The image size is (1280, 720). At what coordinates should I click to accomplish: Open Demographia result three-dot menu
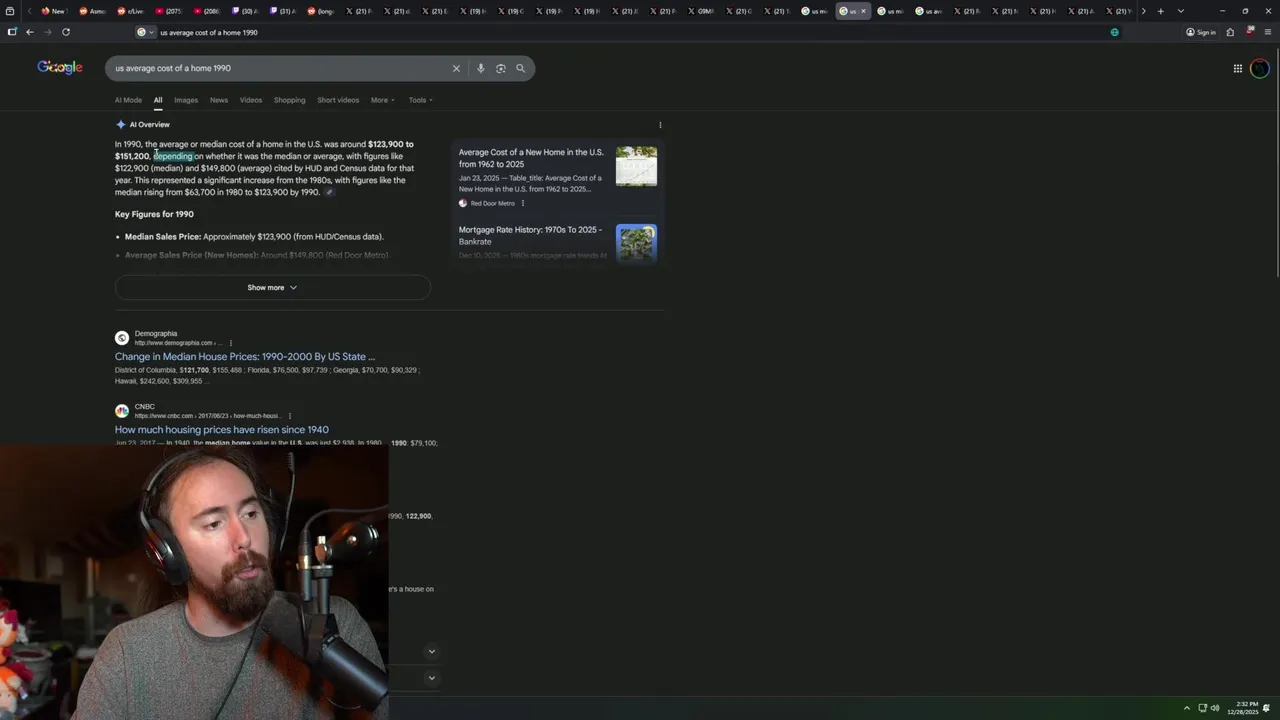tap(230, 343)
